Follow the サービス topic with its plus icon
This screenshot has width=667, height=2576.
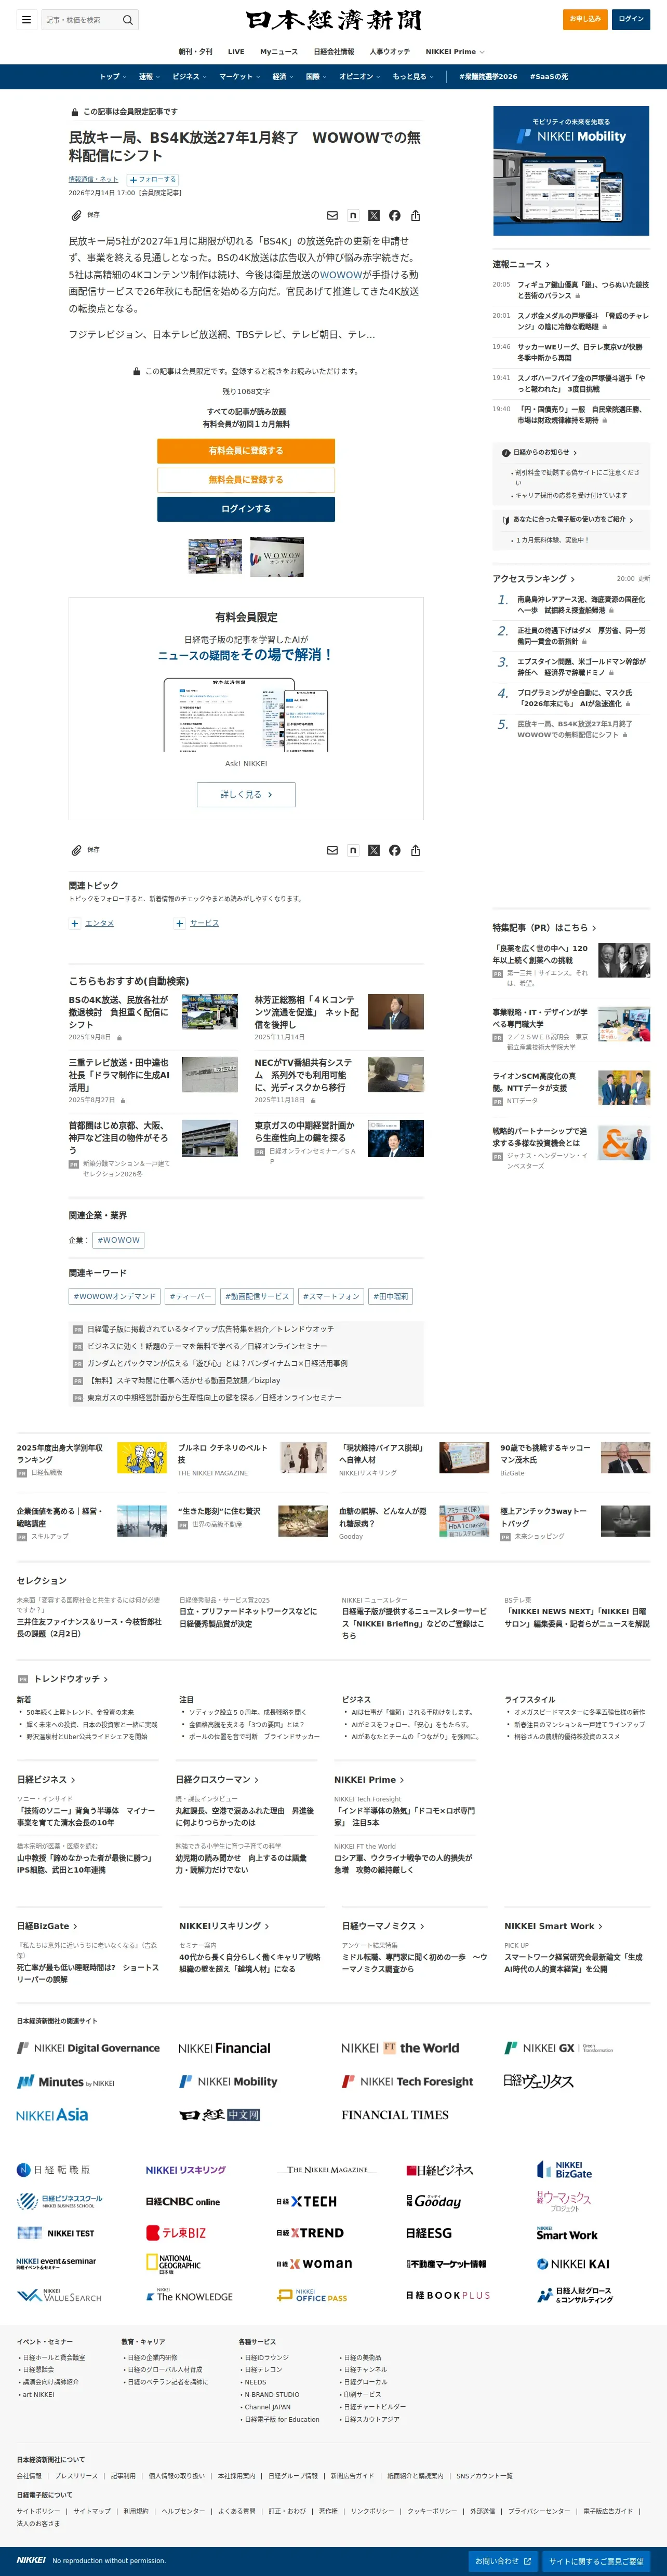click(180, 923)
